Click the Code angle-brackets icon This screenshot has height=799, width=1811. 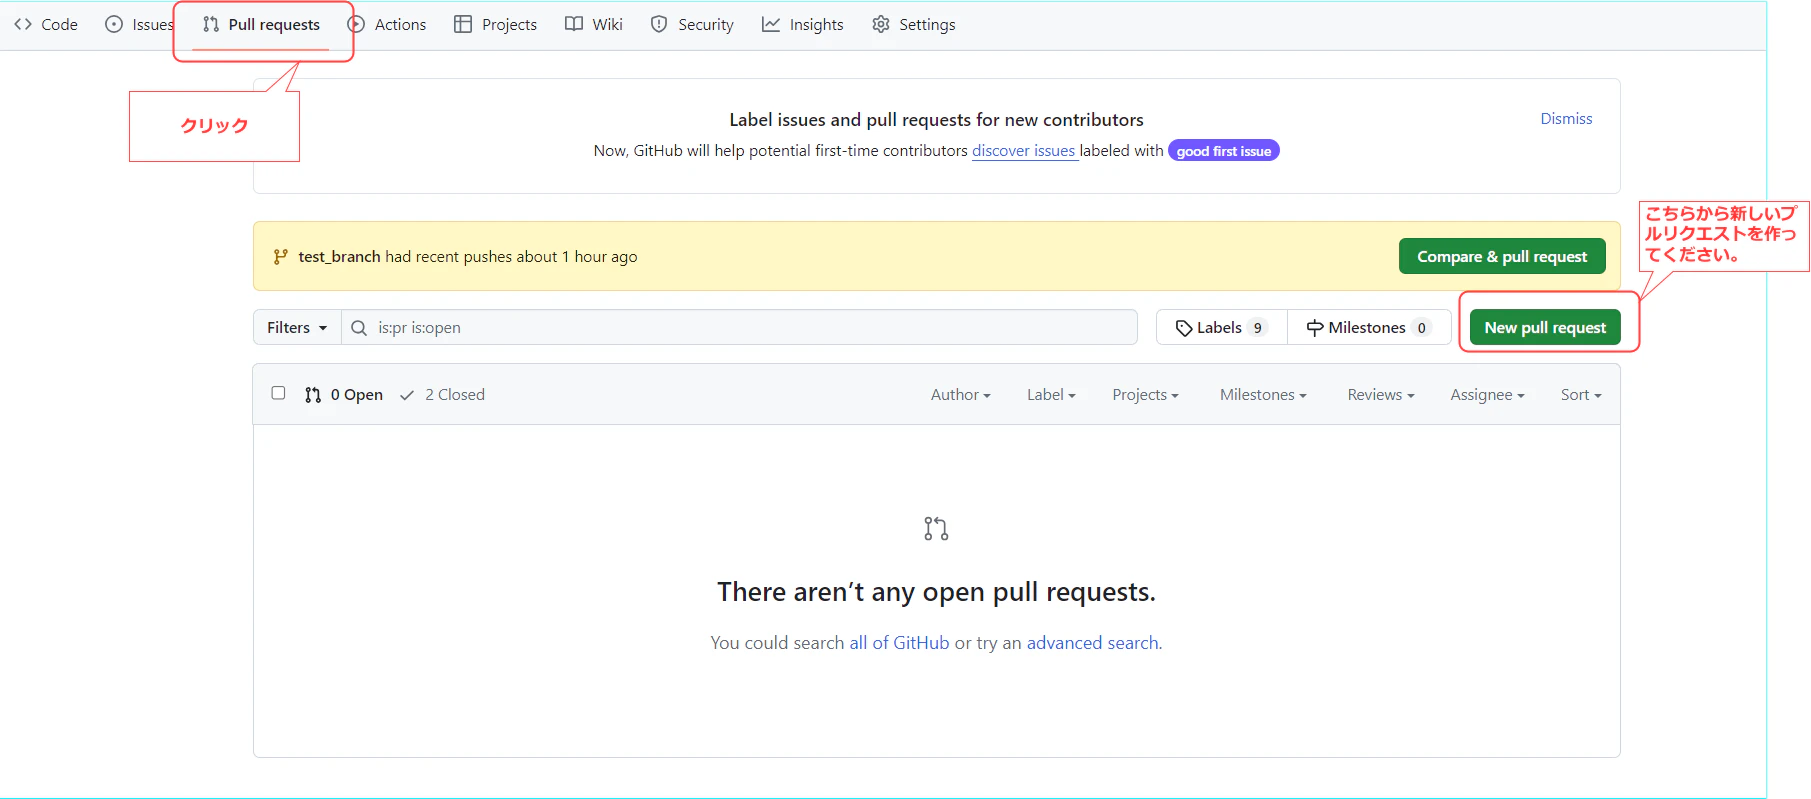23,24
